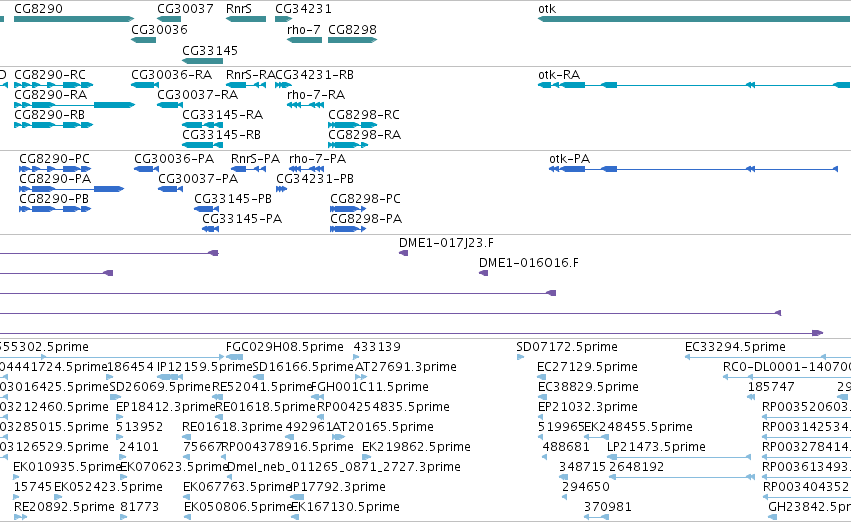Select BAC end DME1-016O16.F
This screenshot has width=851, height=522.
click(529, 263)
